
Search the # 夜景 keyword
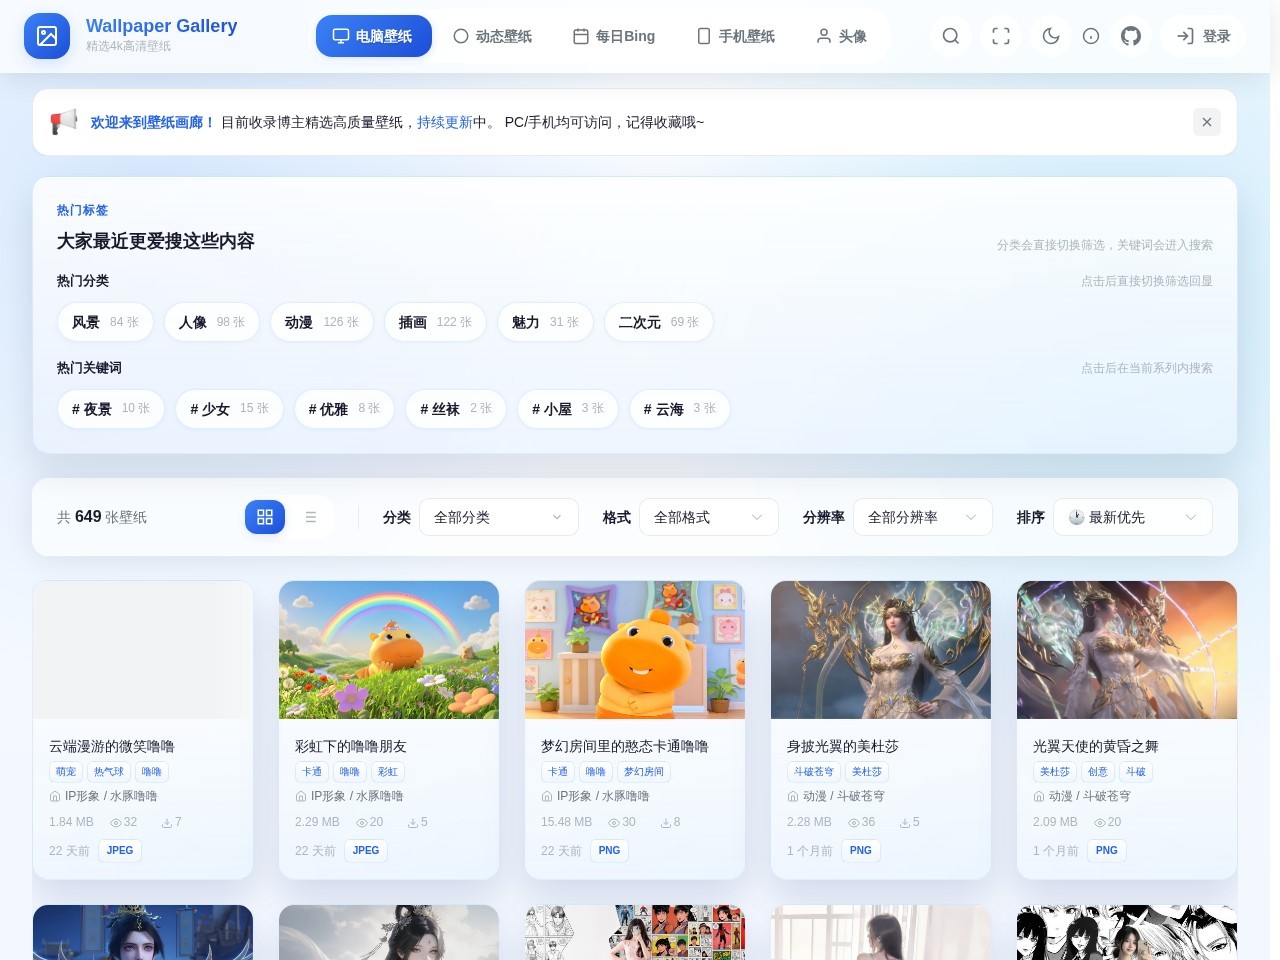(x=110, y=409)
